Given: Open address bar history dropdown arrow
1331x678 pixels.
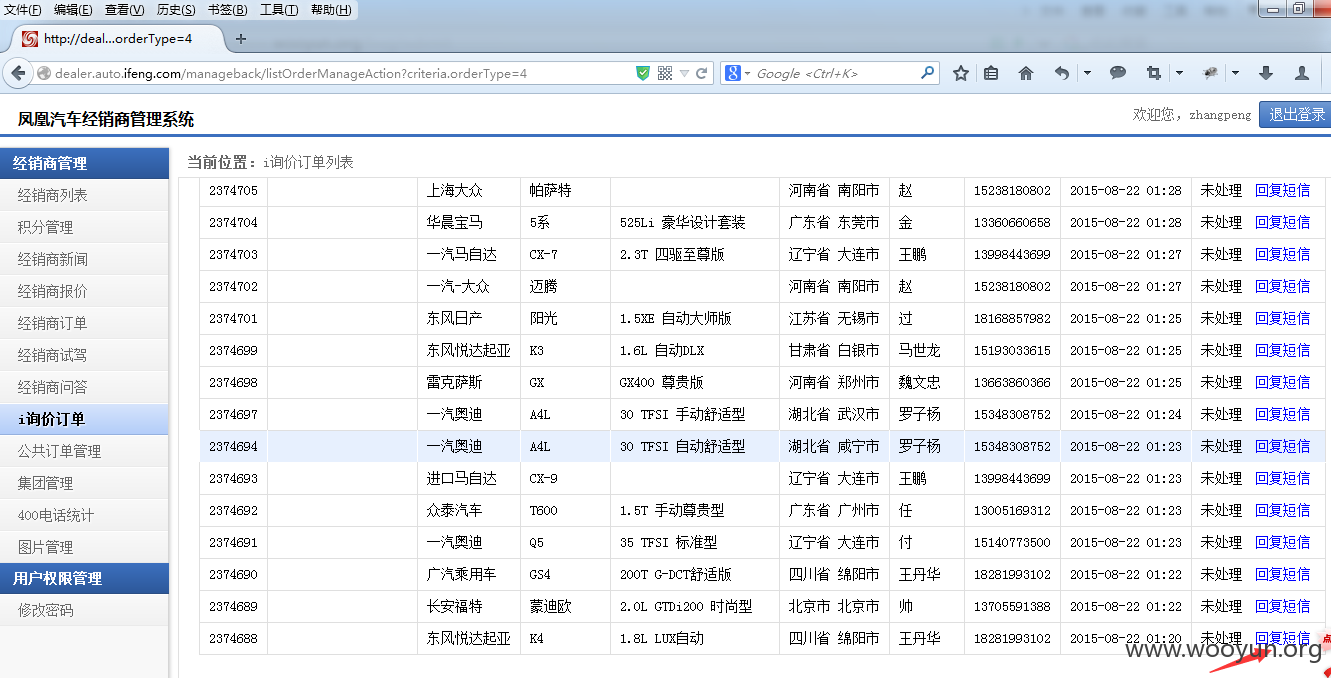Looking at the screenshot, I should tap(684, 73).
